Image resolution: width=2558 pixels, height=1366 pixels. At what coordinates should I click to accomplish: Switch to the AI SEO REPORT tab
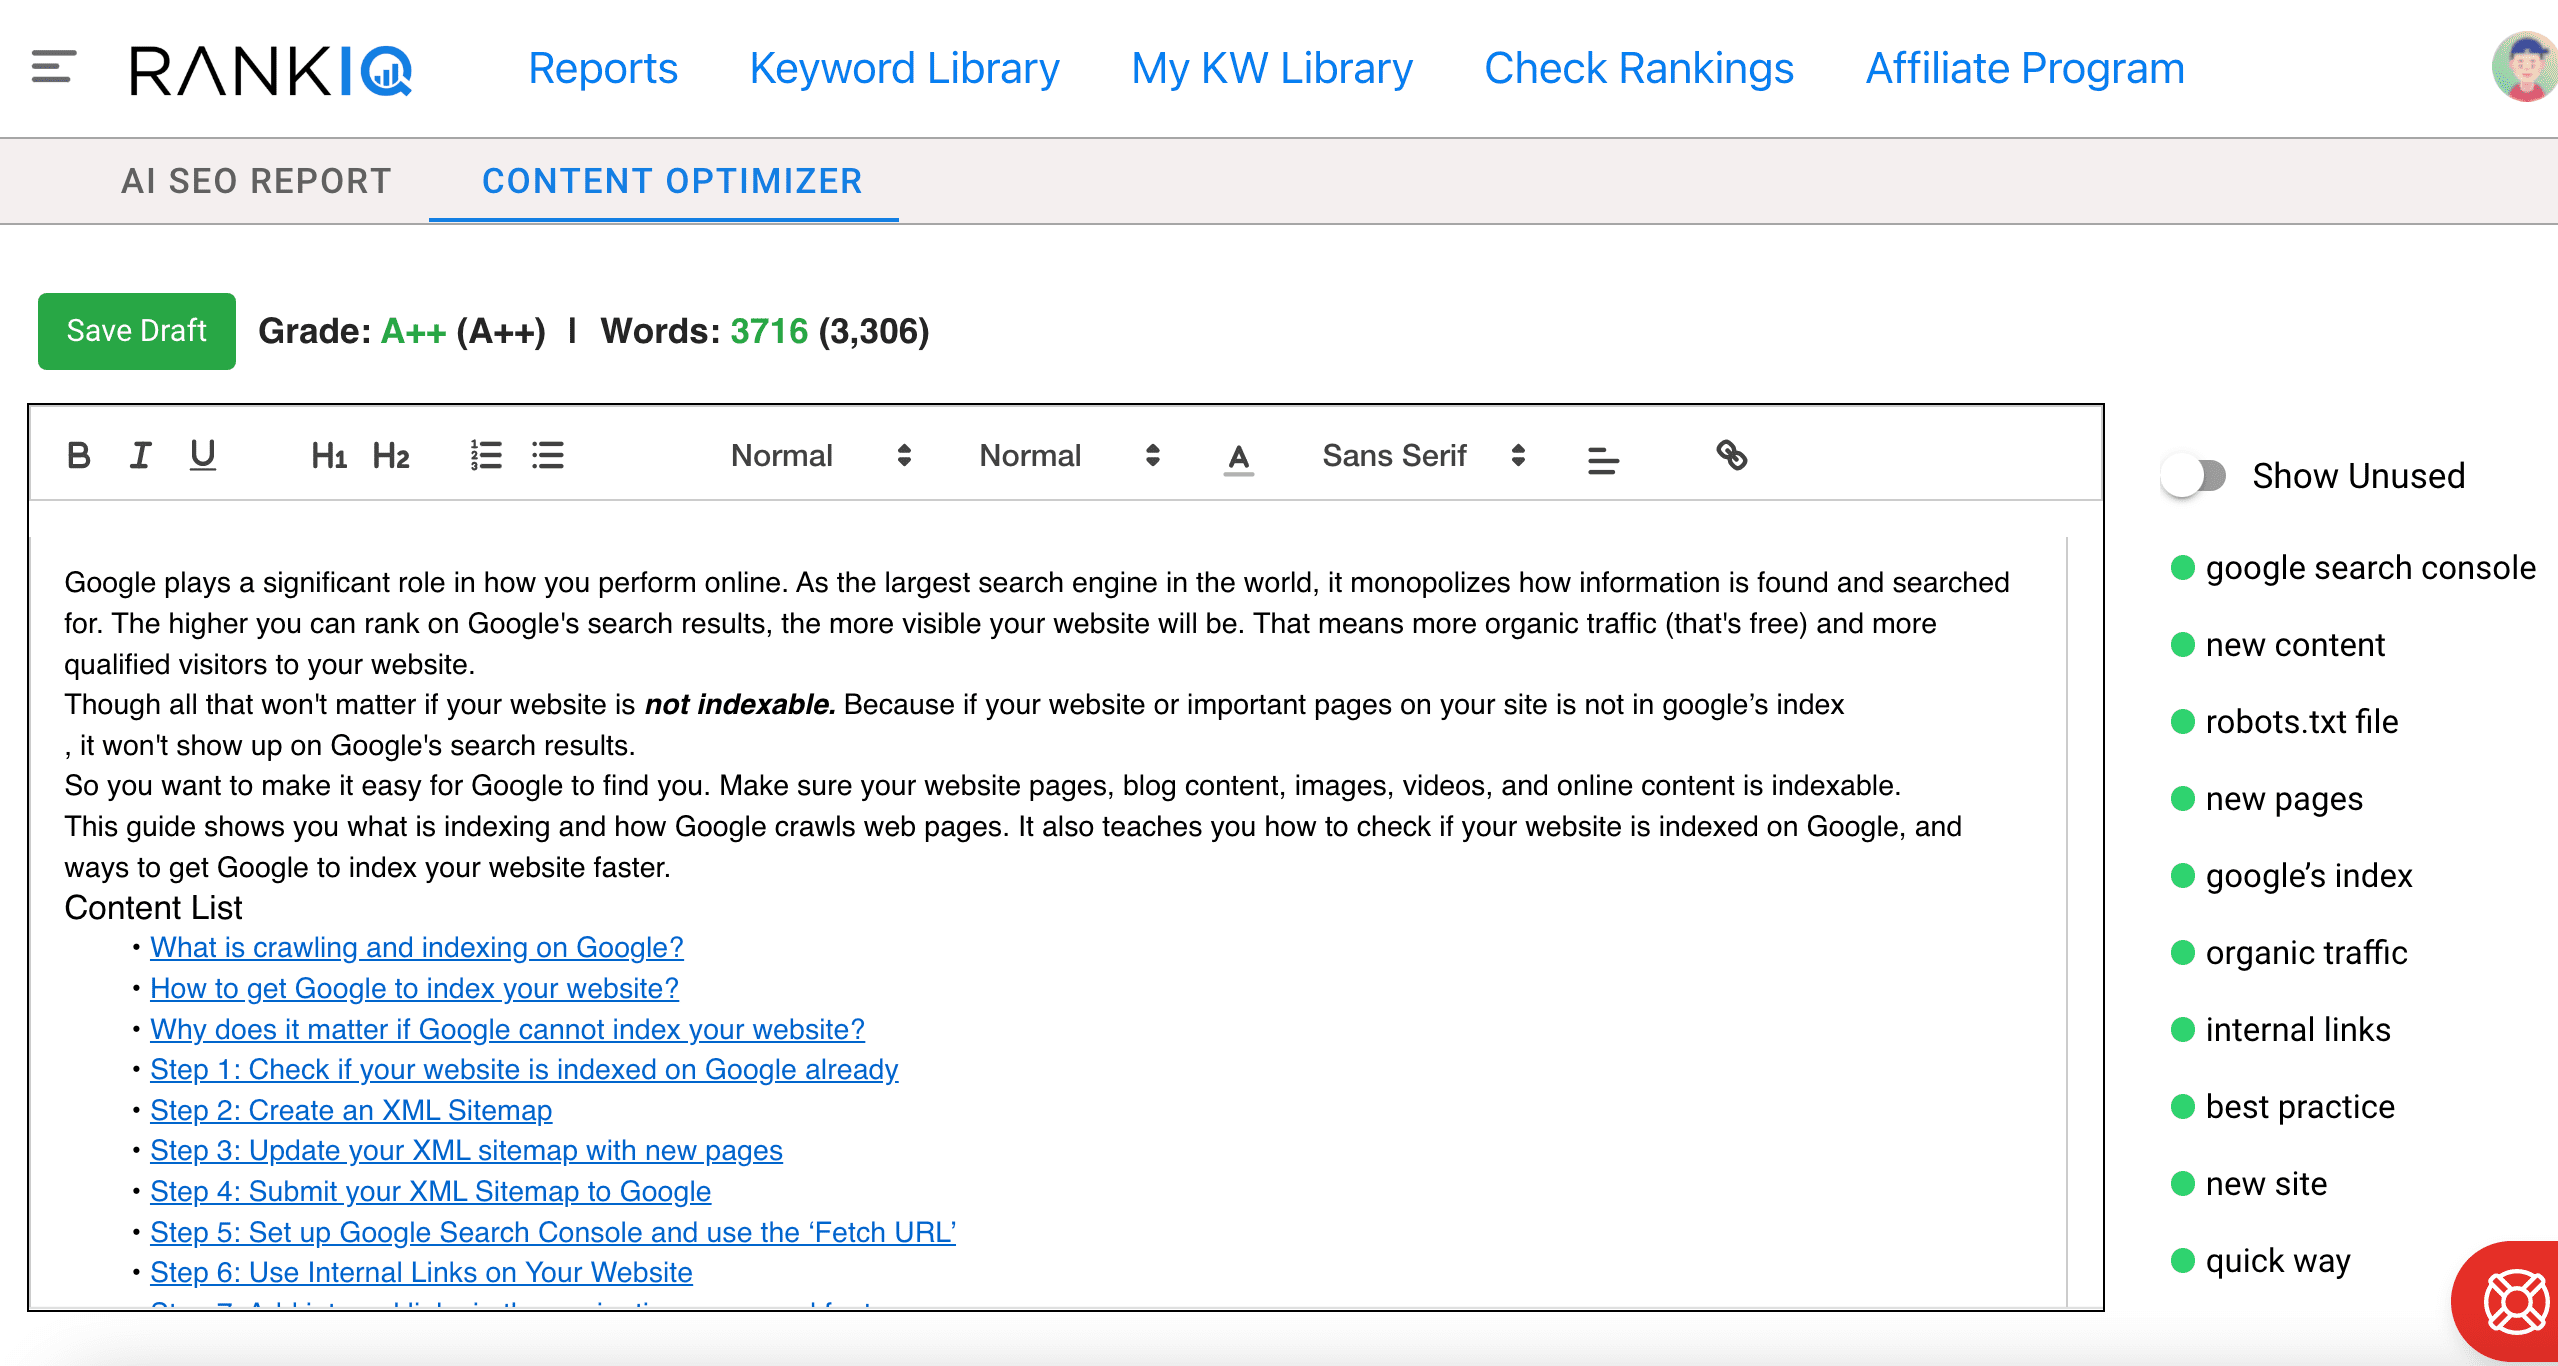(256, 181)
